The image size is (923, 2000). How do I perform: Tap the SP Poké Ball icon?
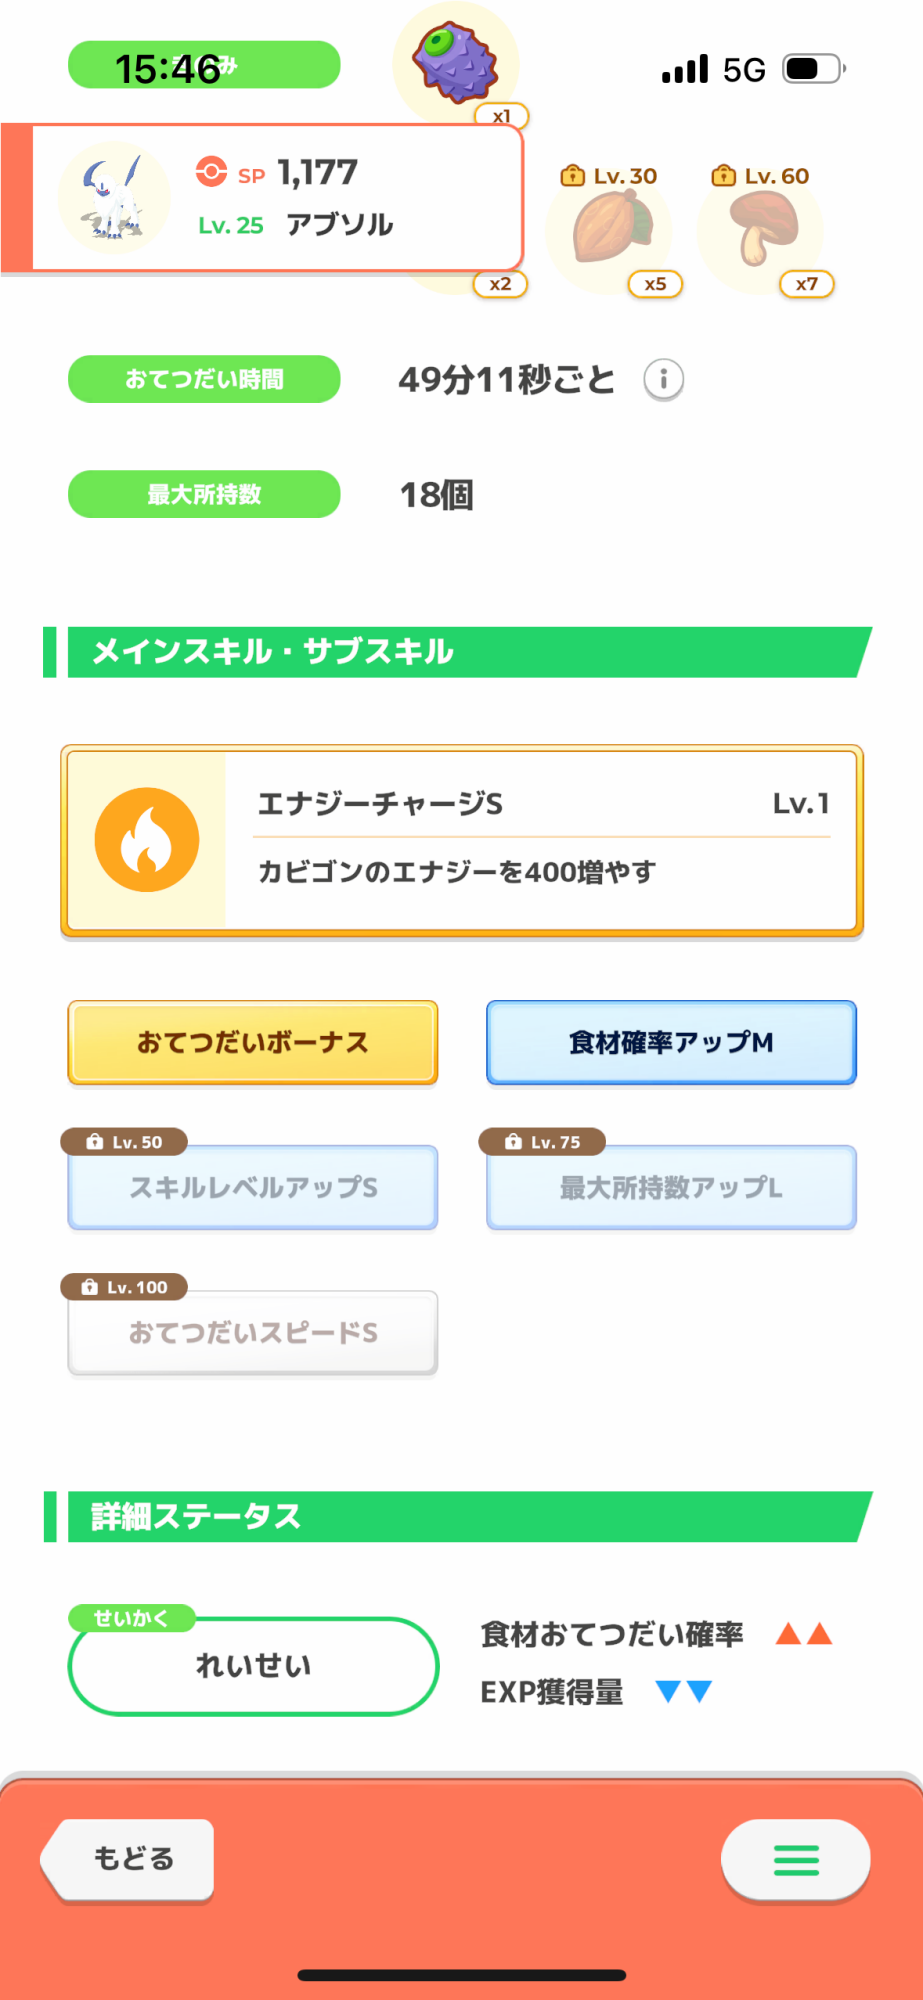211,172
